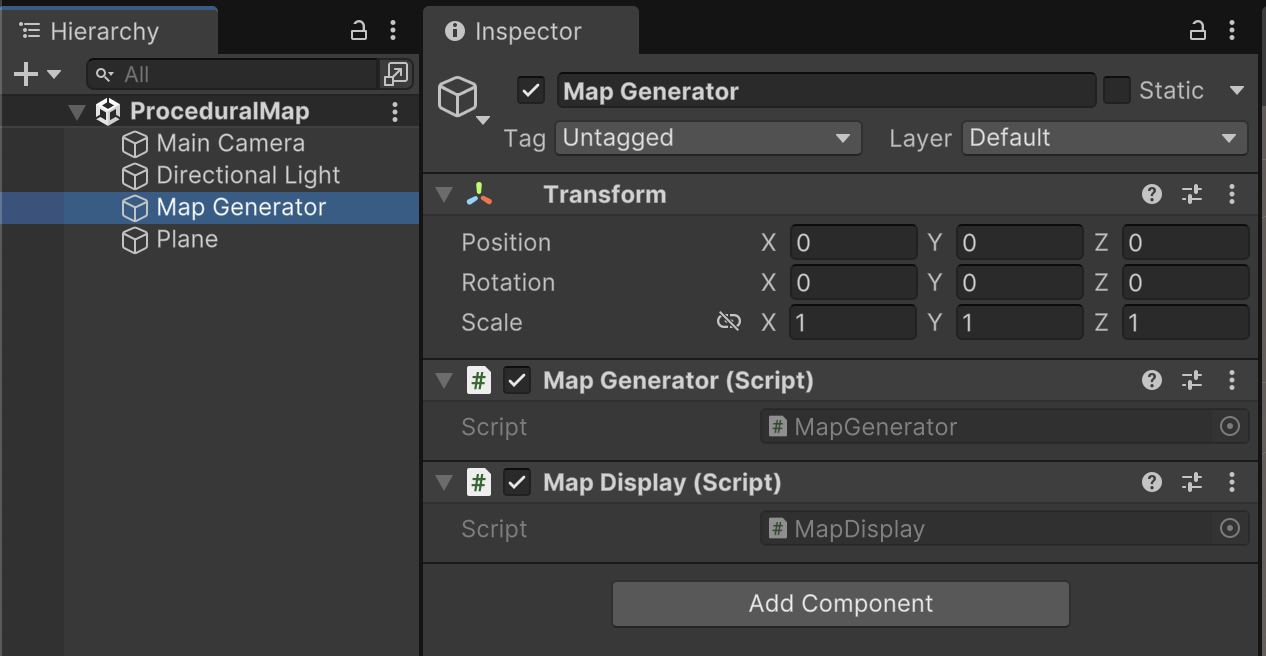This screenshot has height=656, width=1266.
Task: Click the Position X input field
Action: point(852,243)
